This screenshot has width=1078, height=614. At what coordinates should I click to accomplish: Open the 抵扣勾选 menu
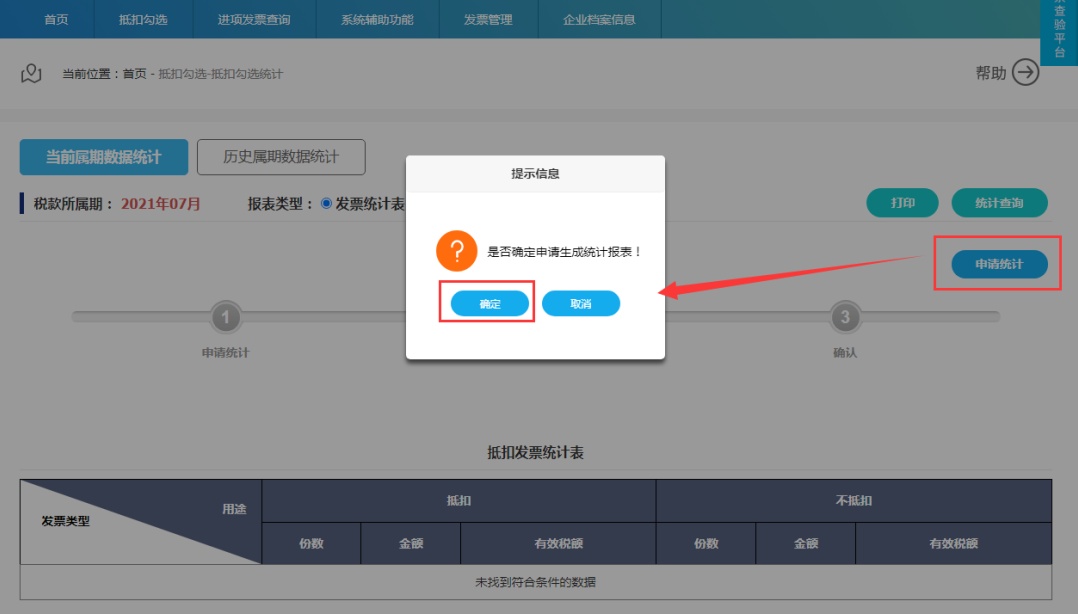pos(143,20)
